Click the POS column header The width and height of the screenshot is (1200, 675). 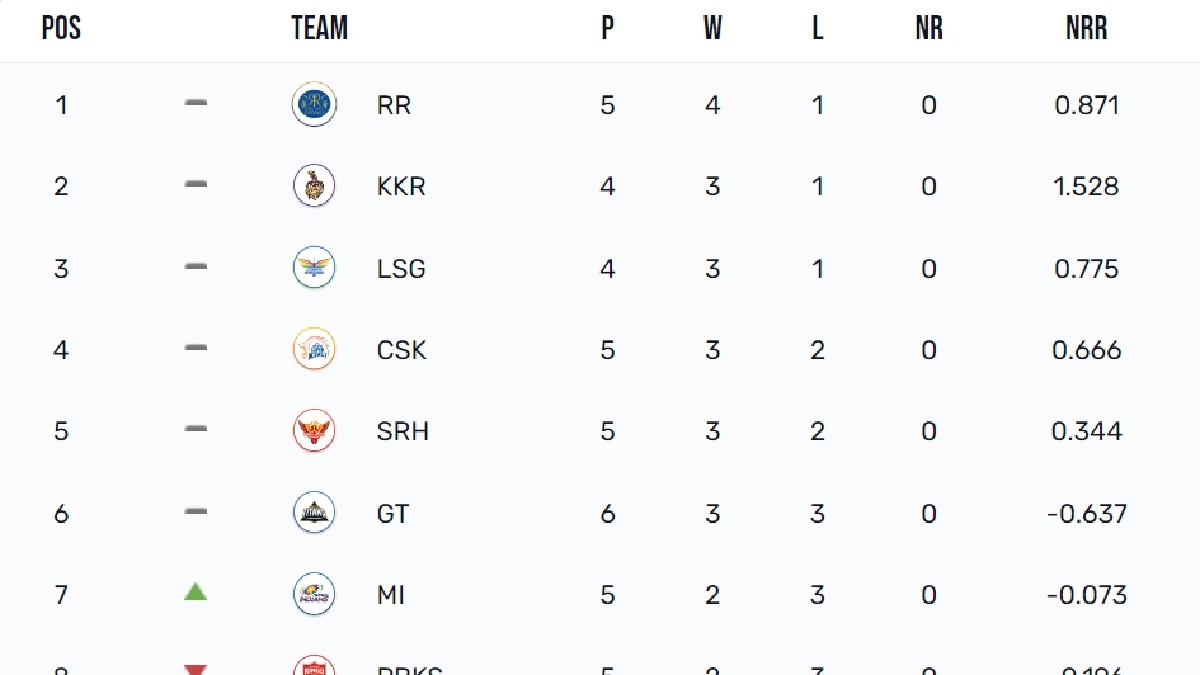coord(61,28)
